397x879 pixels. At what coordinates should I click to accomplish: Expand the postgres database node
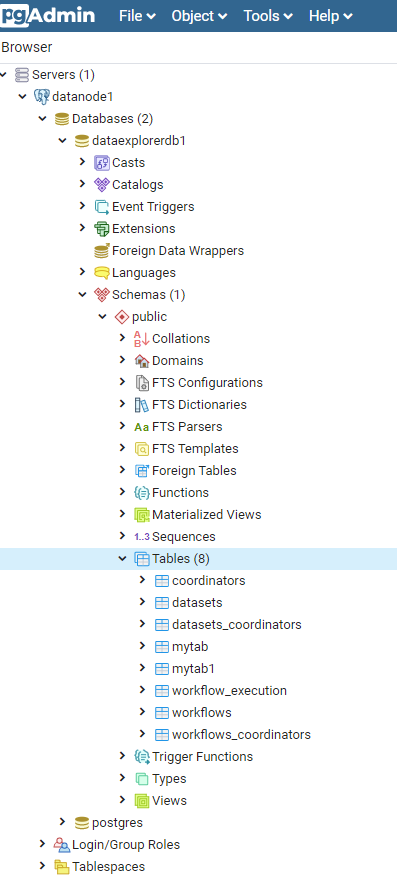pos(63,822)
